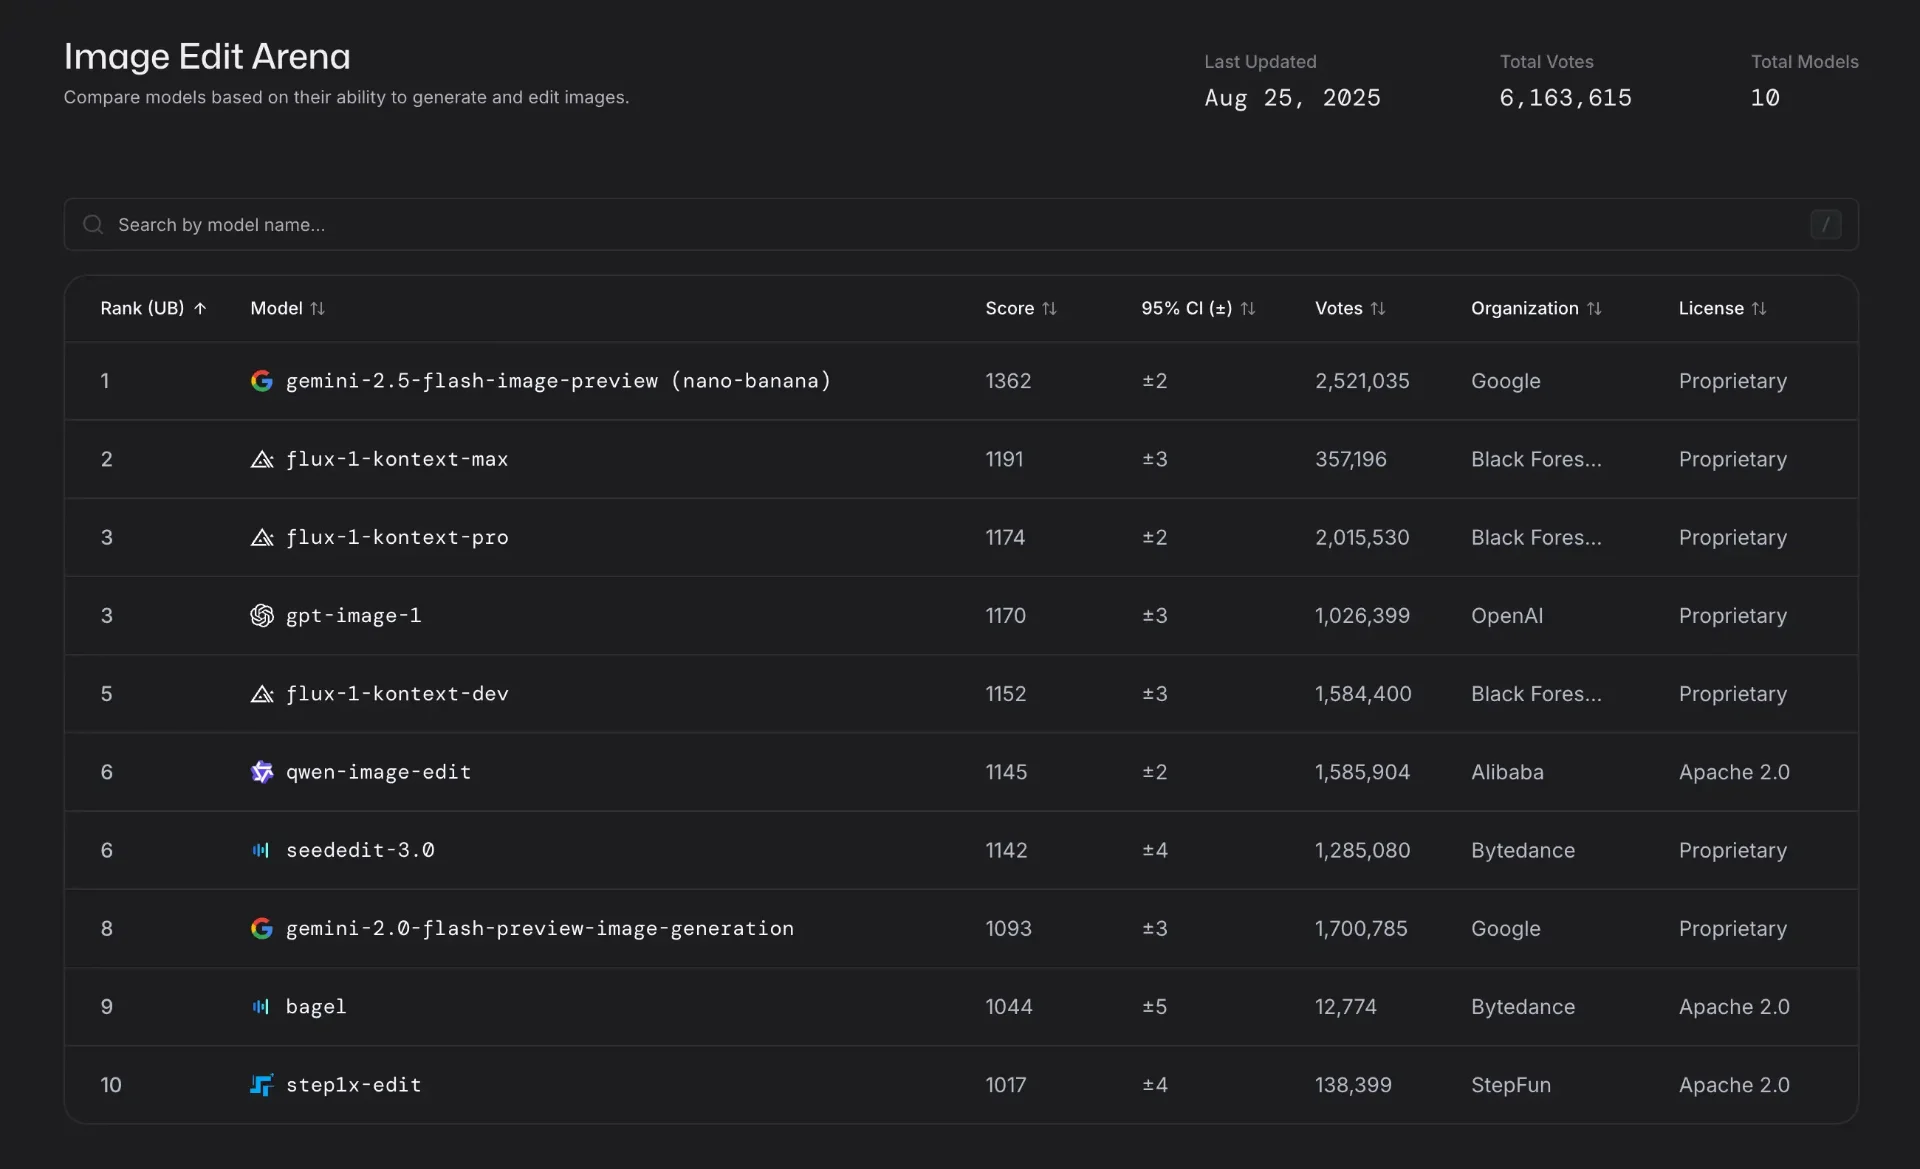
Task: Sort table by Votes column header
Action: [1350, 308]
